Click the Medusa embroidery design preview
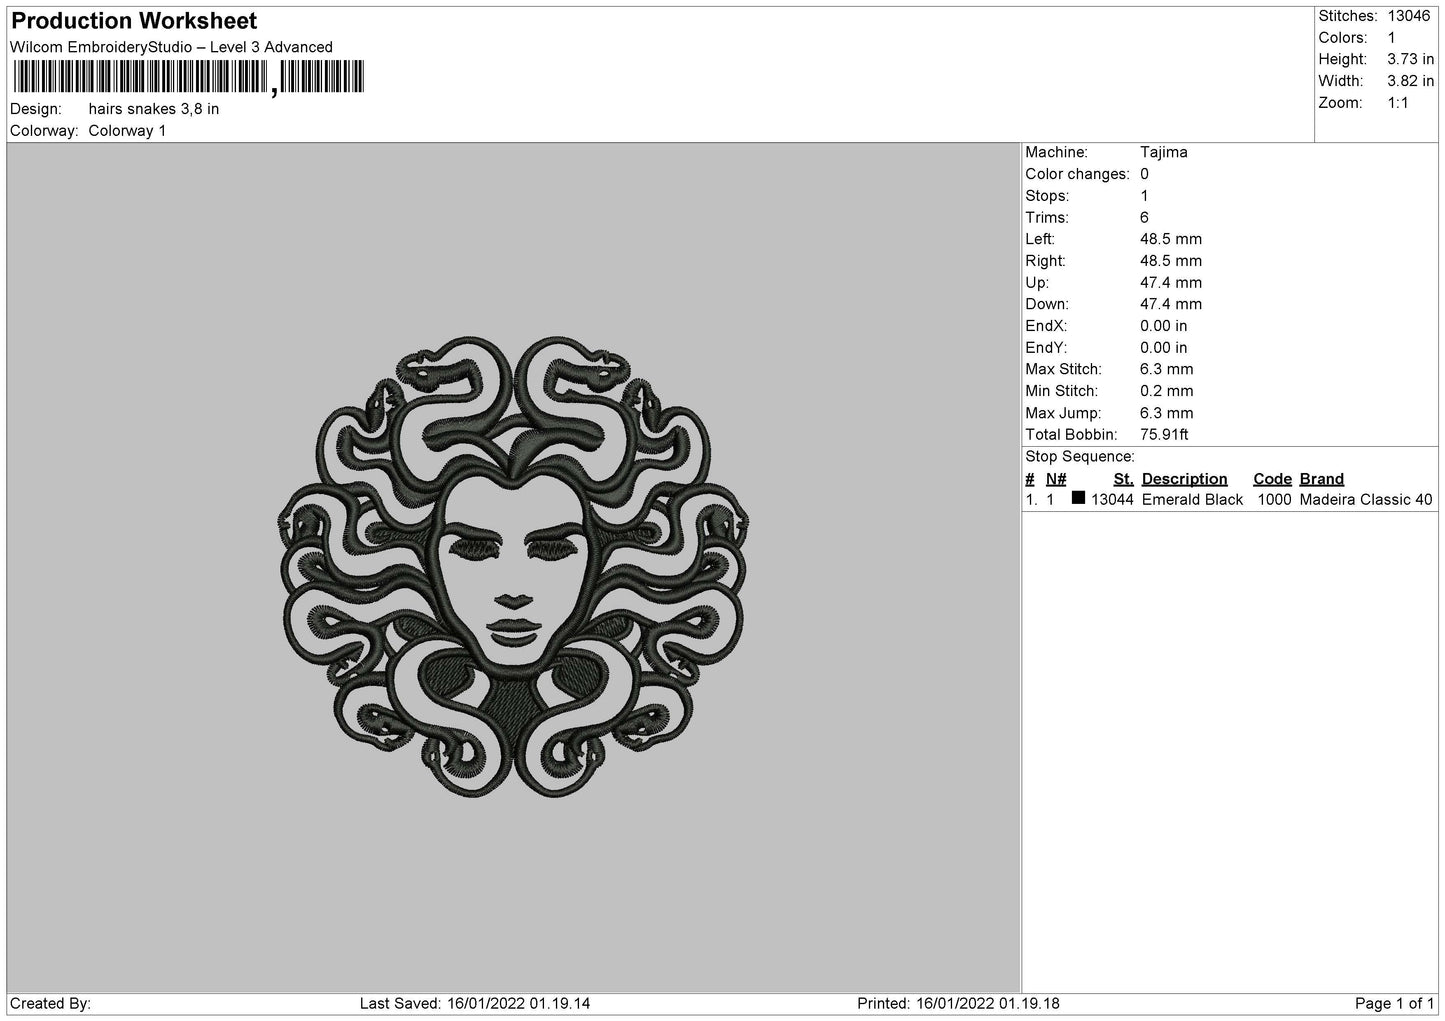This screenshot has height=1021, width=1445. pos(514,567)
